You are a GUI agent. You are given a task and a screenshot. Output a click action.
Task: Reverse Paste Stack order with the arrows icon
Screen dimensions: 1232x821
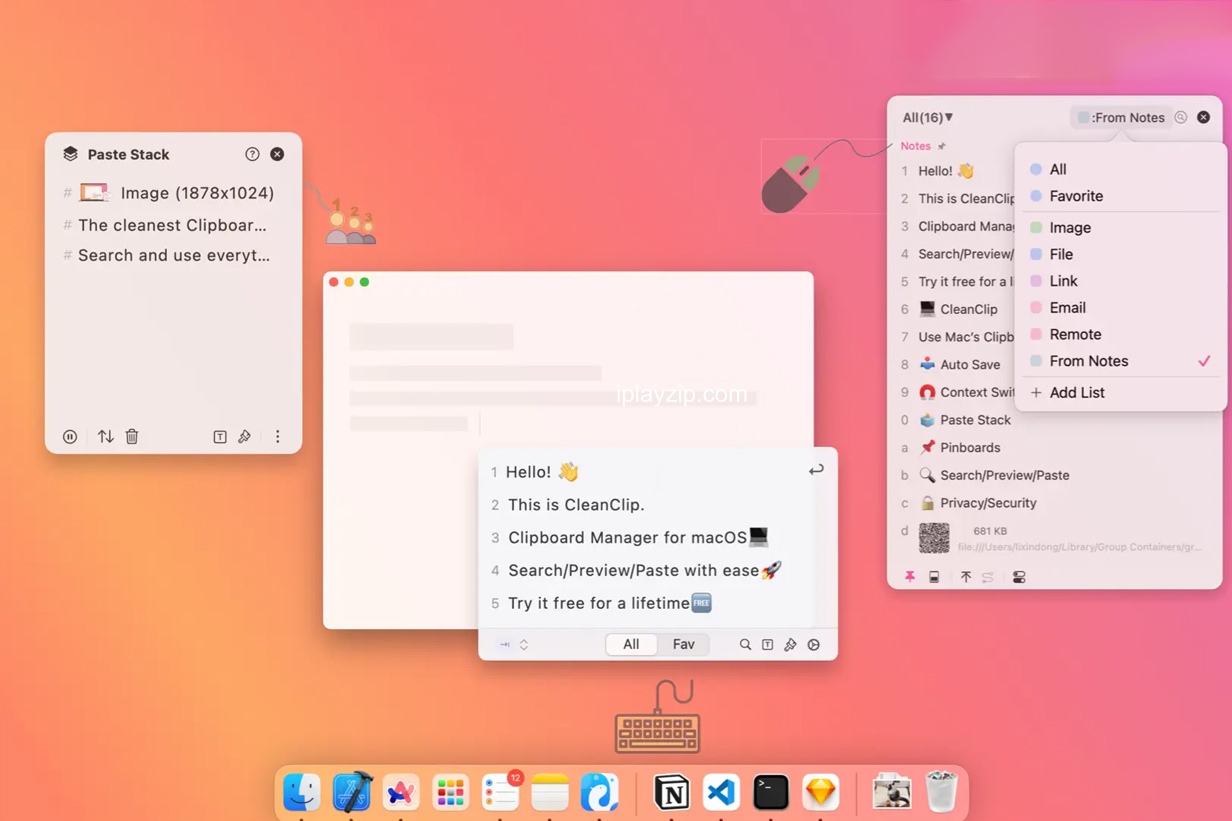click(105, 437)
